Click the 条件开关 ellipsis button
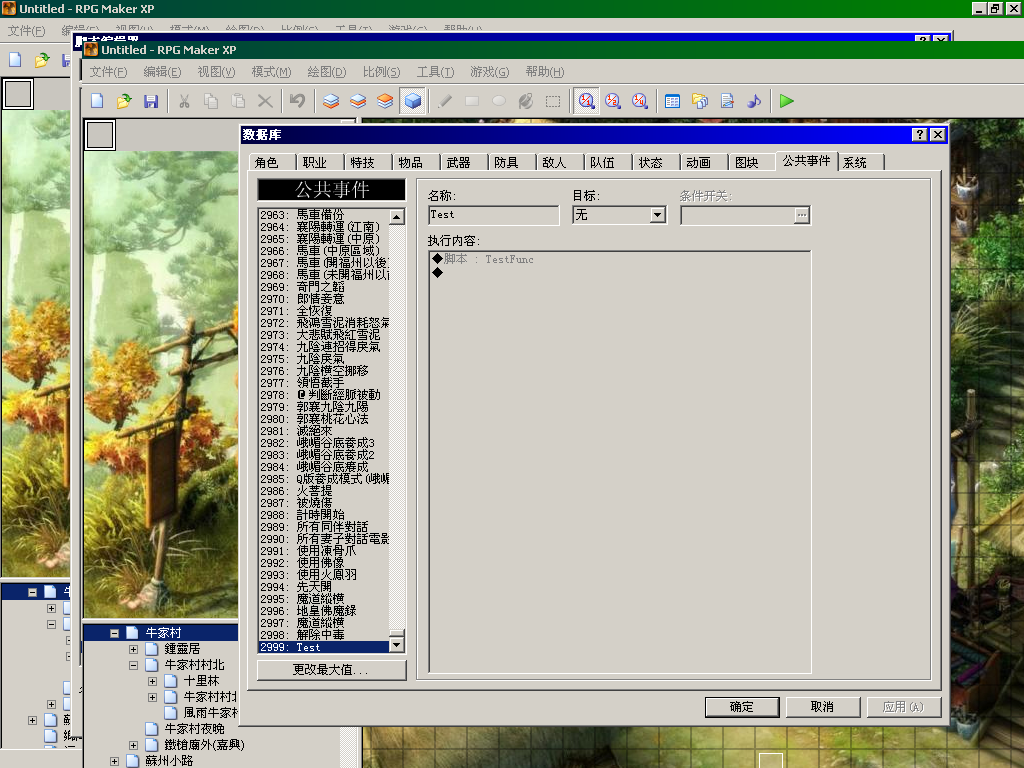 pos(801,215)
